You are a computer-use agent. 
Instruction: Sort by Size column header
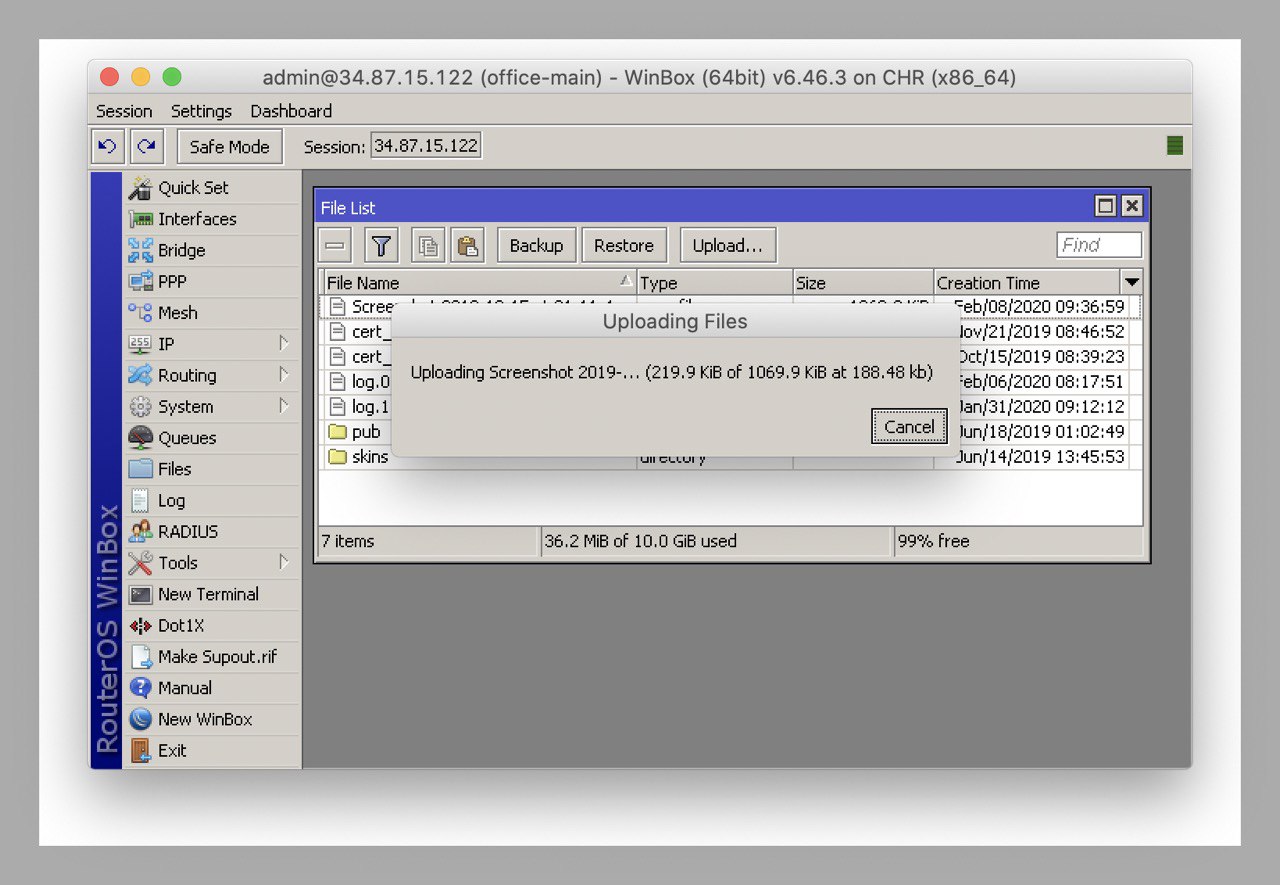[863, 282]
